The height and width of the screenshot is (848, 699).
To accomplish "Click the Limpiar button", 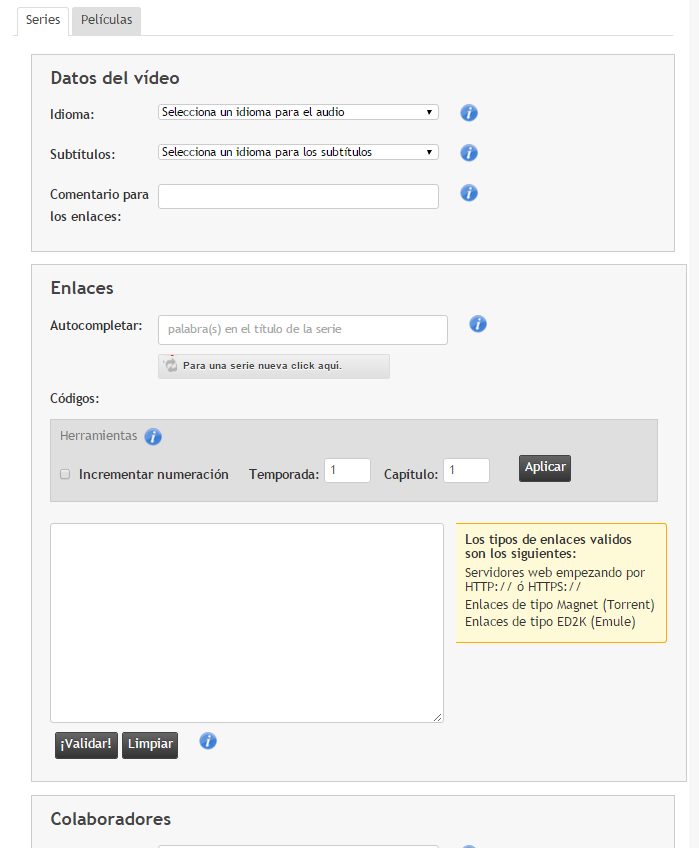I will (x=150, y=745).
